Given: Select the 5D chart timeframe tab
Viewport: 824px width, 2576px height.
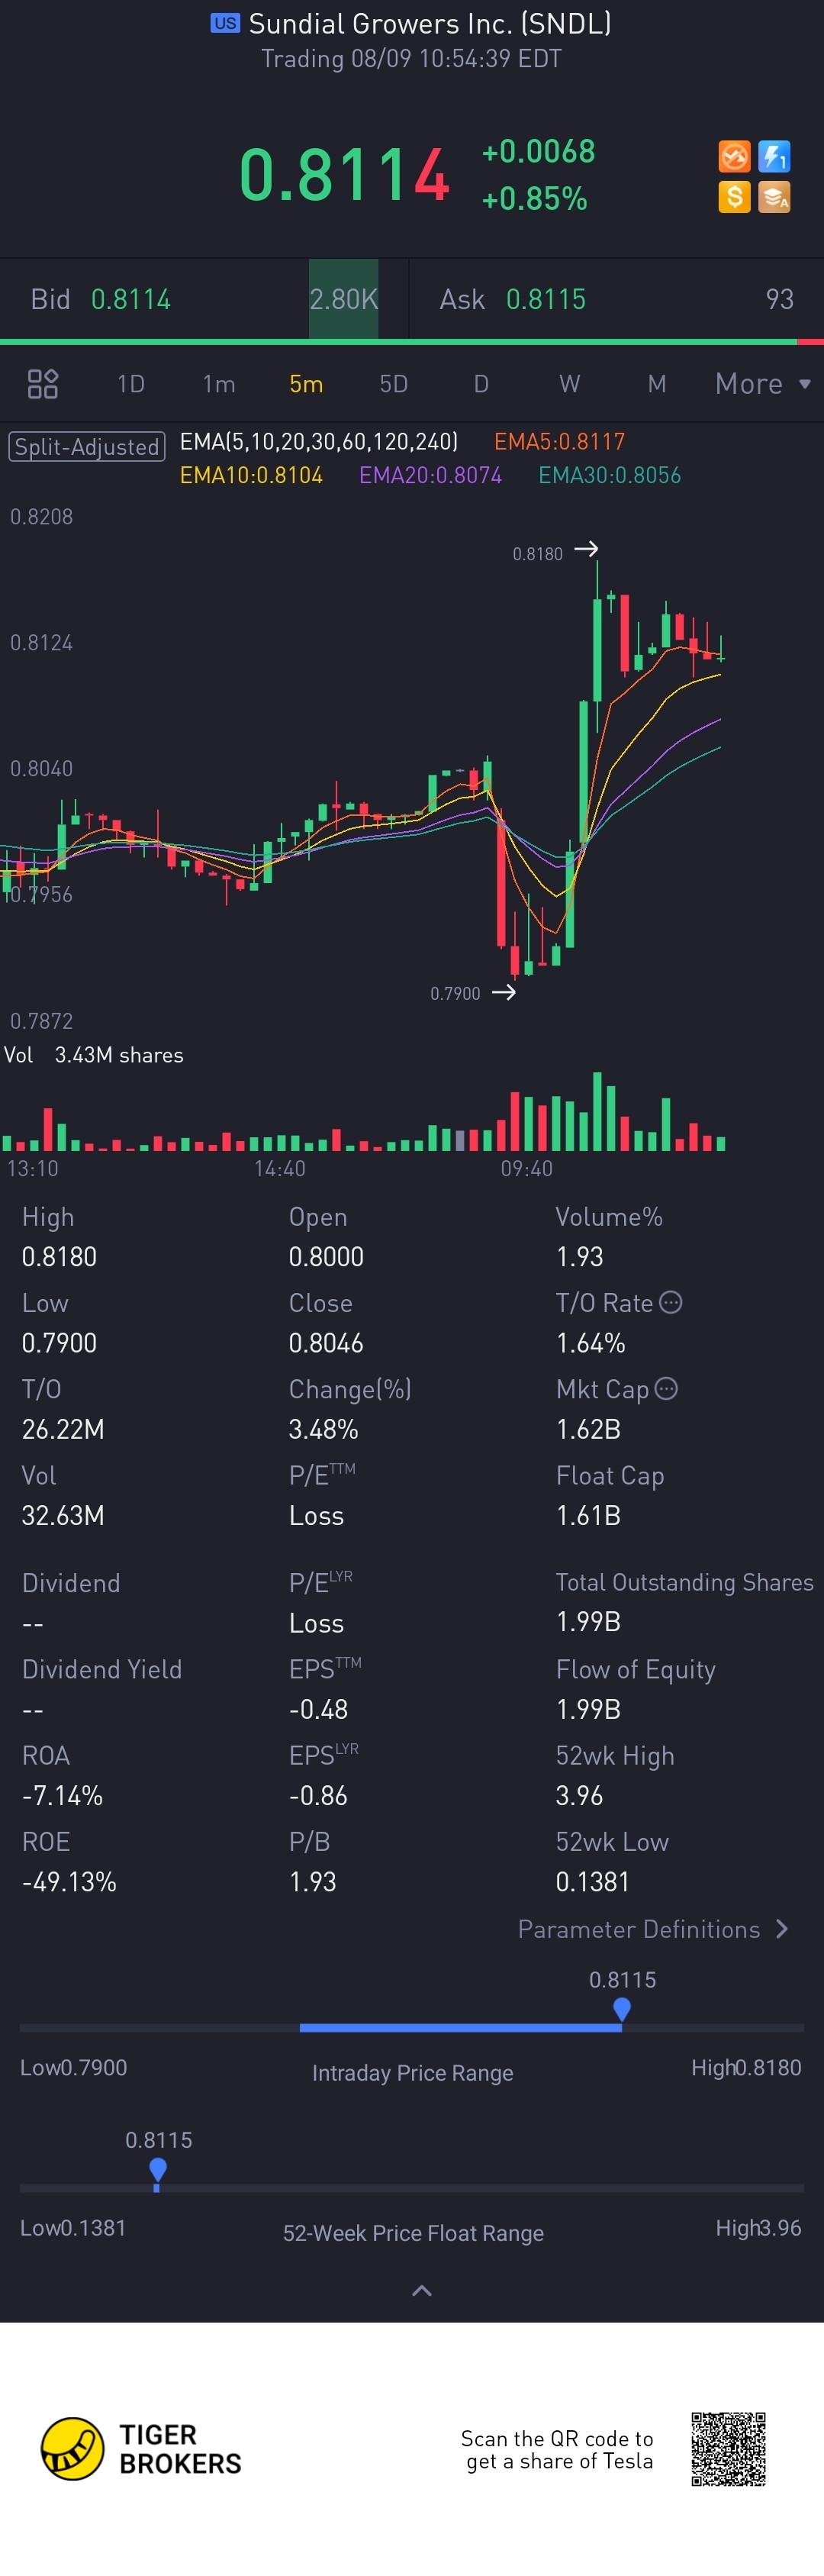Looking at the screenshot, I should pyautogui.click(x=394, y=384).
